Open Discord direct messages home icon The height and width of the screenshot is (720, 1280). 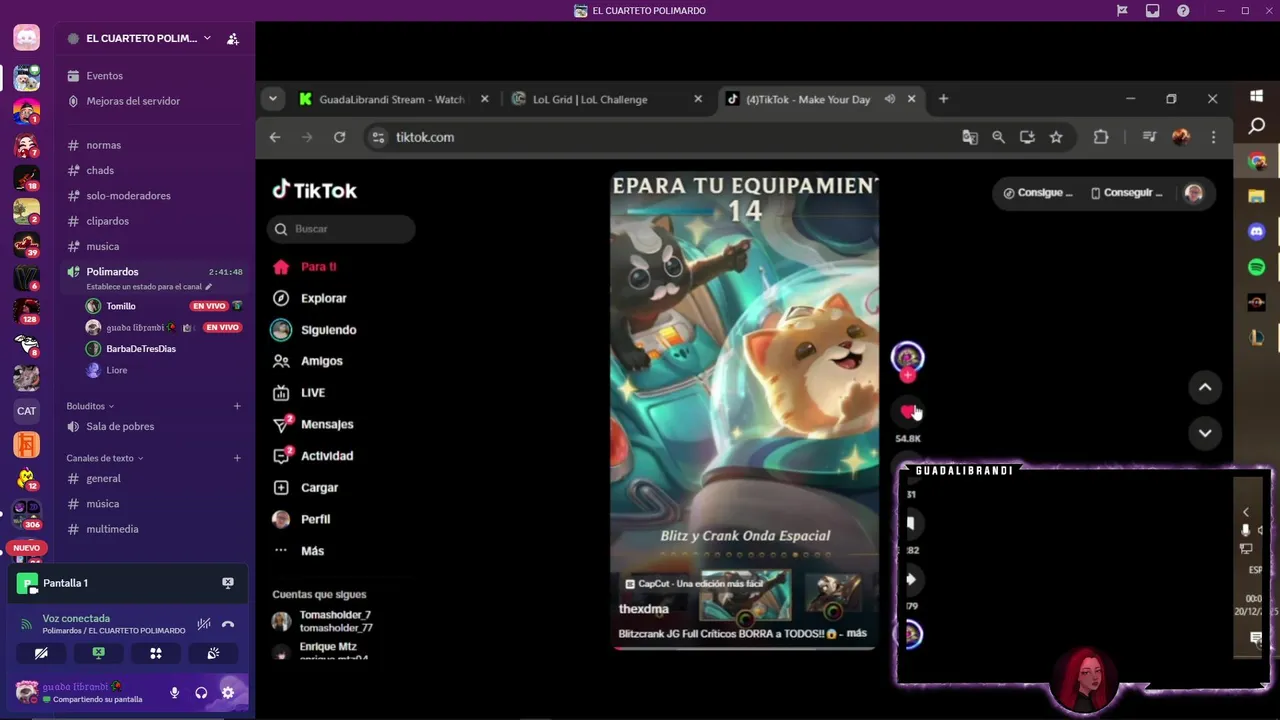tap(27, 38)
